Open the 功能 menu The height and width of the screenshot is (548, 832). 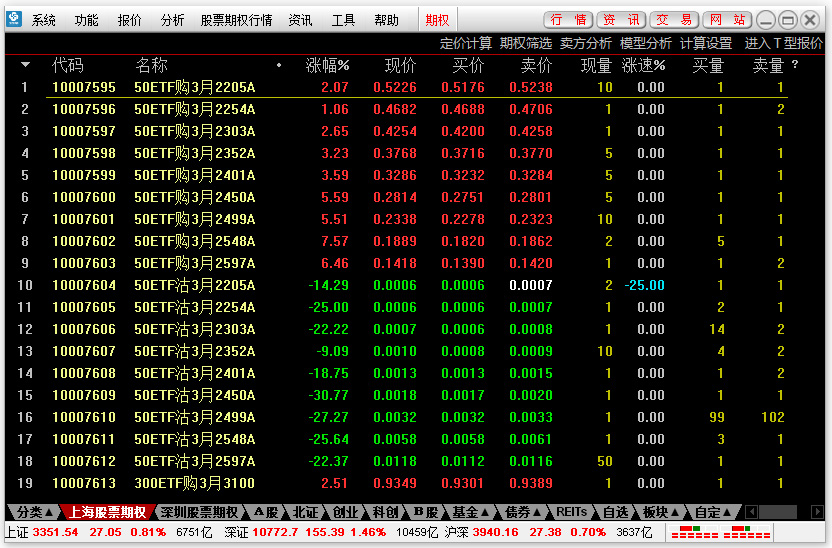pos(86,20)
